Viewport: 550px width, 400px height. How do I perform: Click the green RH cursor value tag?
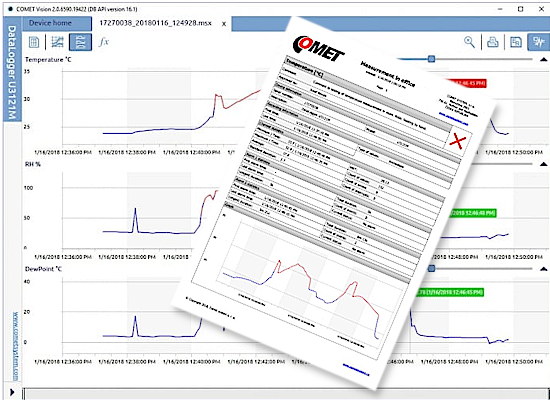(x=472, y=213)
